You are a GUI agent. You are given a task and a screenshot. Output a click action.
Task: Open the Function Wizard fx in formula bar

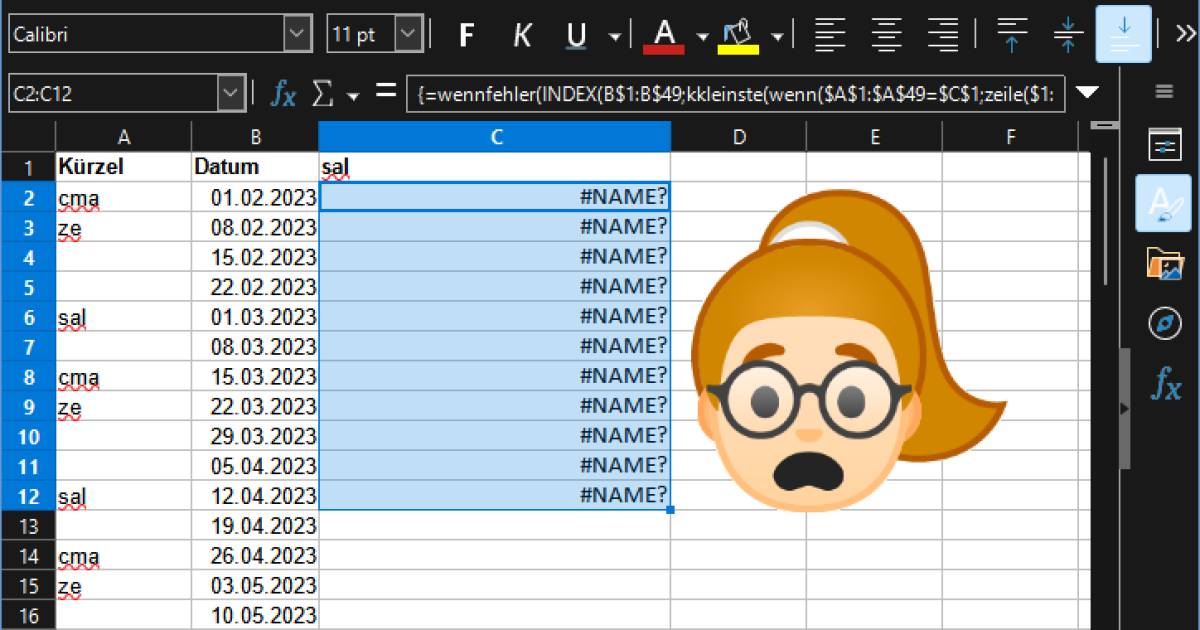[x=284, y=94]
